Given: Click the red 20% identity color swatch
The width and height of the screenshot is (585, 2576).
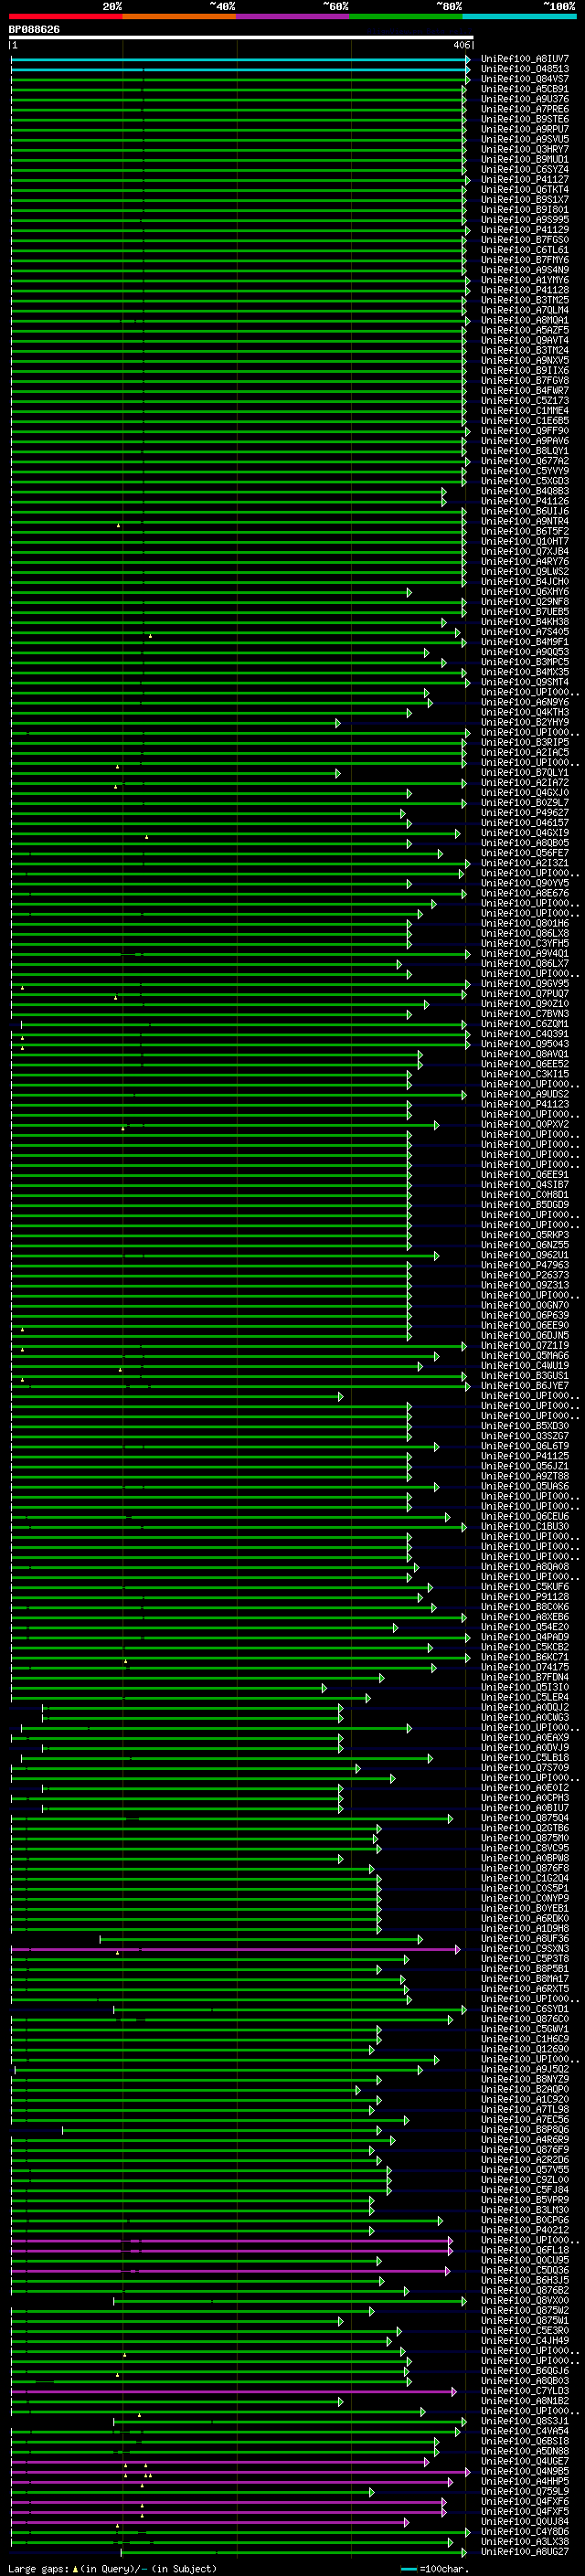Looking at the screenshot, I should tap(65, 16).
